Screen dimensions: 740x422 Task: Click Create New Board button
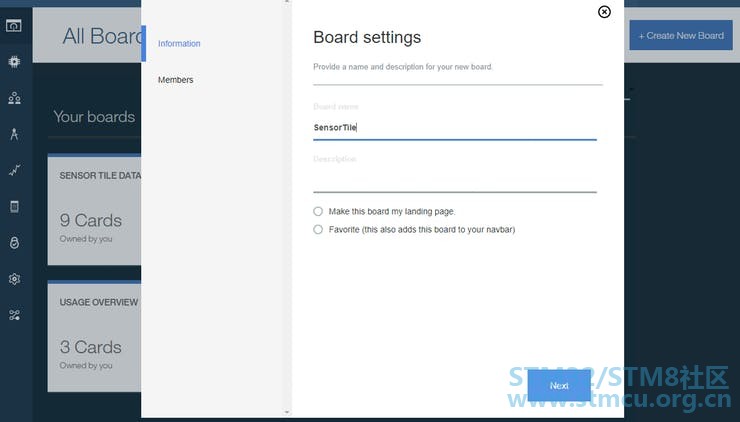681,35
